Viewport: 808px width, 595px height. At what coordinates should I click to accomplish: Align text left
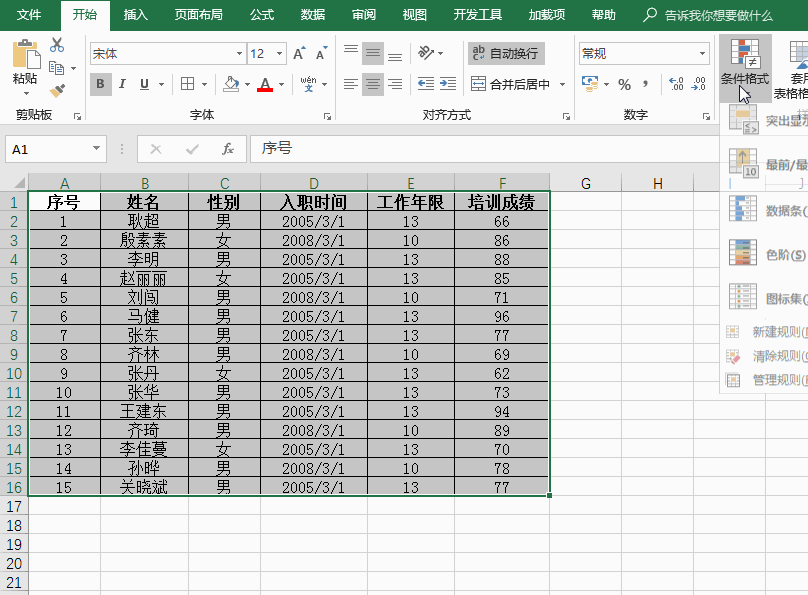click(351, 84)
